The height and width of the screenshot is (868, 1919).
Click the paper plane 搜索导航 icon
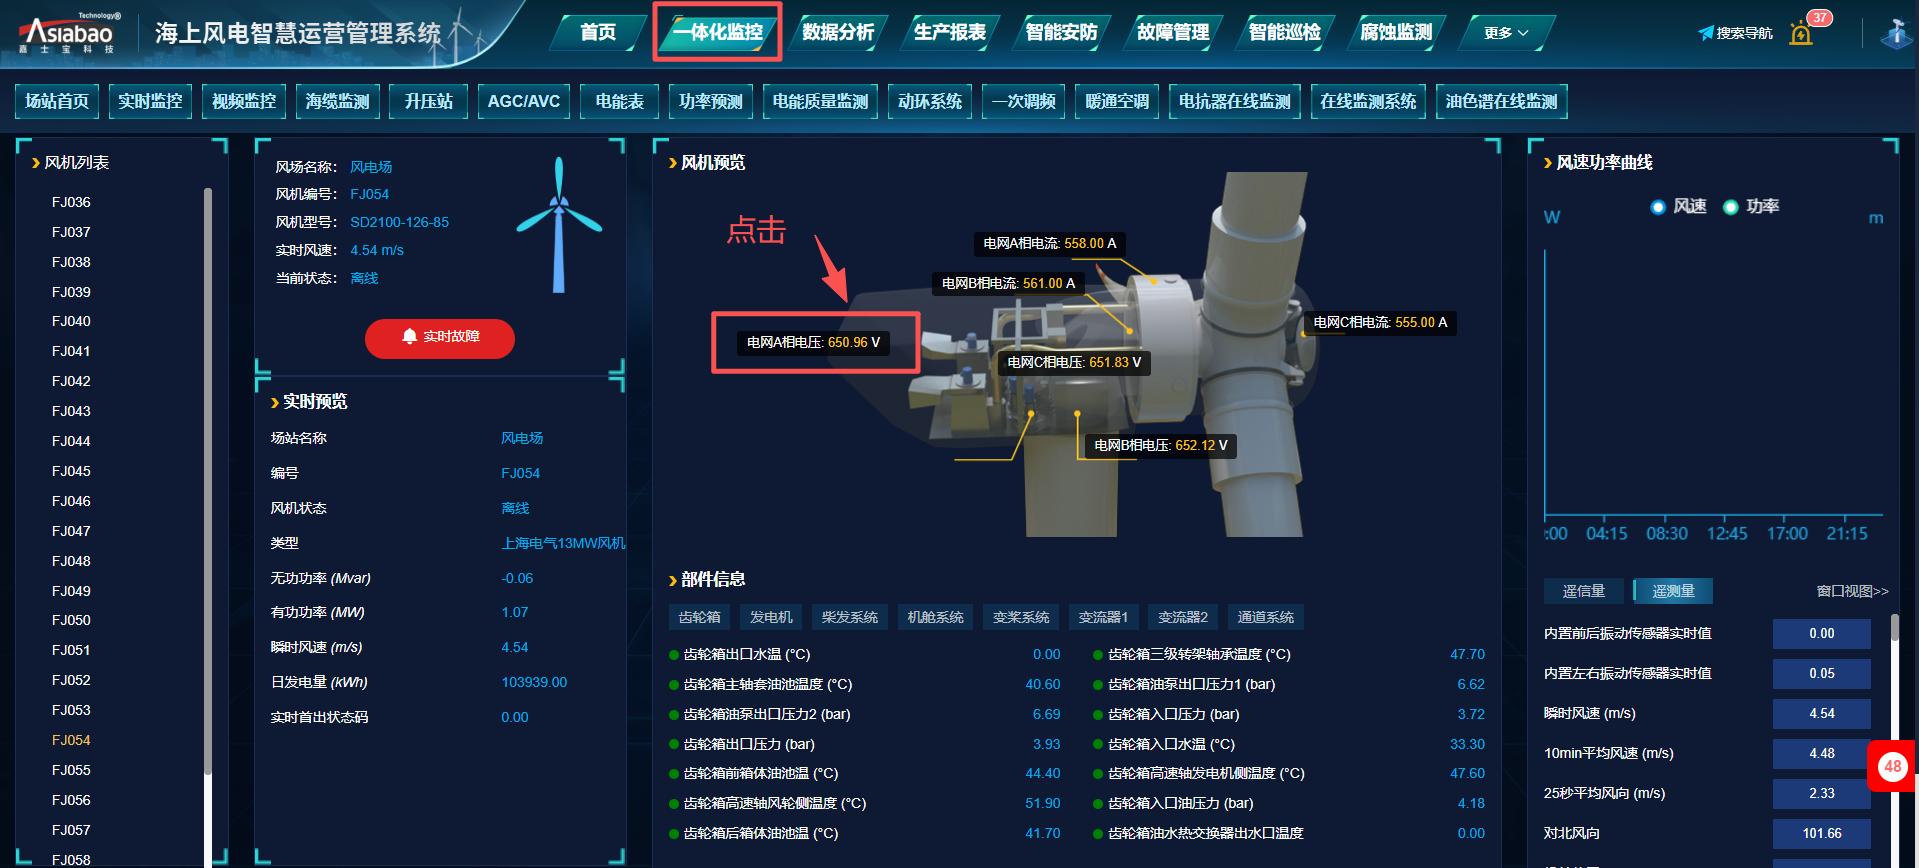tap(1706, 33)
